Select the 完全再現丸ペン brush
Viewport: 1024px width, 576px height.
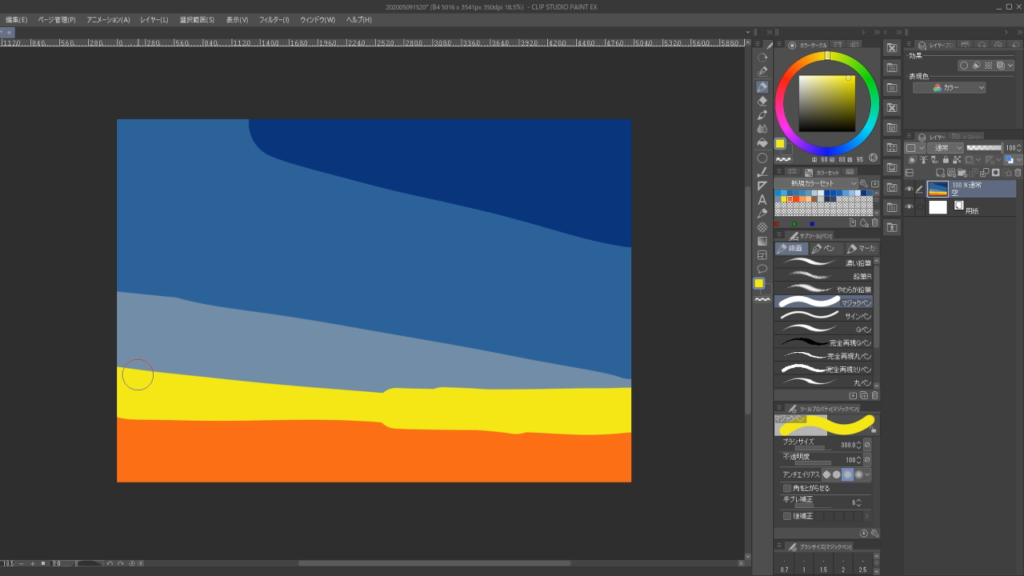(824, 356)
